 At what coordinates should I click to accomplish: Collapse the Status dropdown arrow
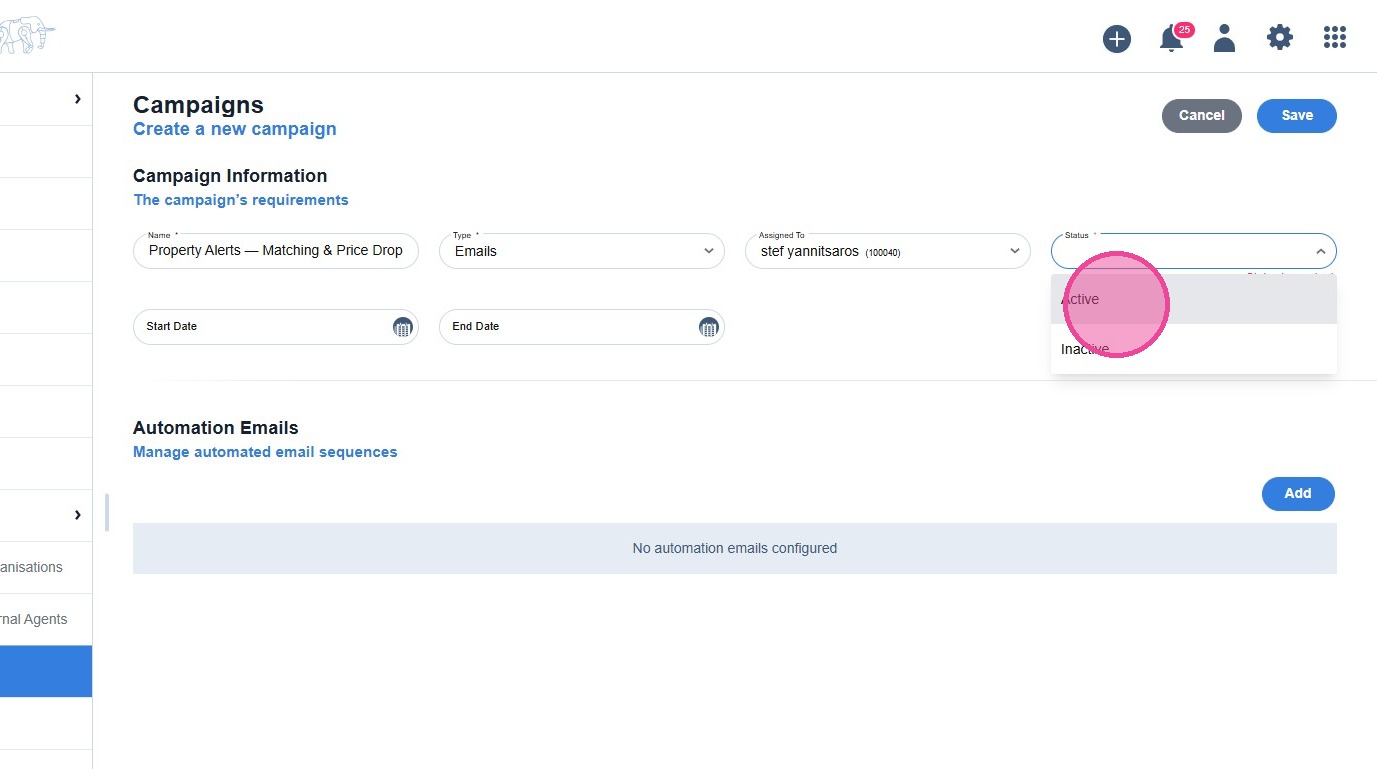click(x=1320, y=252)
